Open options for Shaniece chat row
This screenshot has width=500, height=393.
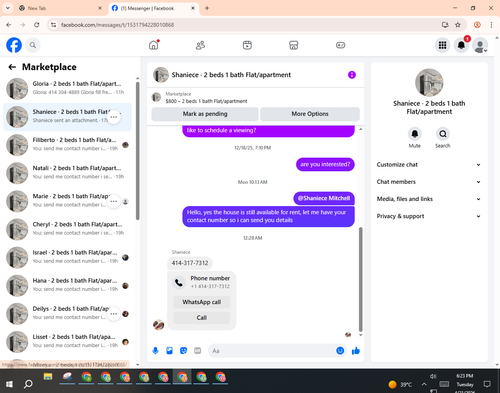click(x=114, y=117)
